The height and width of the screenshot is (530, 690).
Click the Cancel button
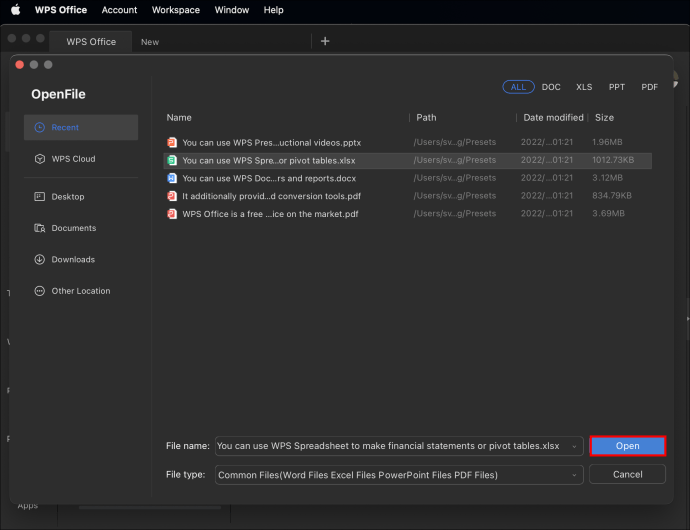[x=628, y=475]
